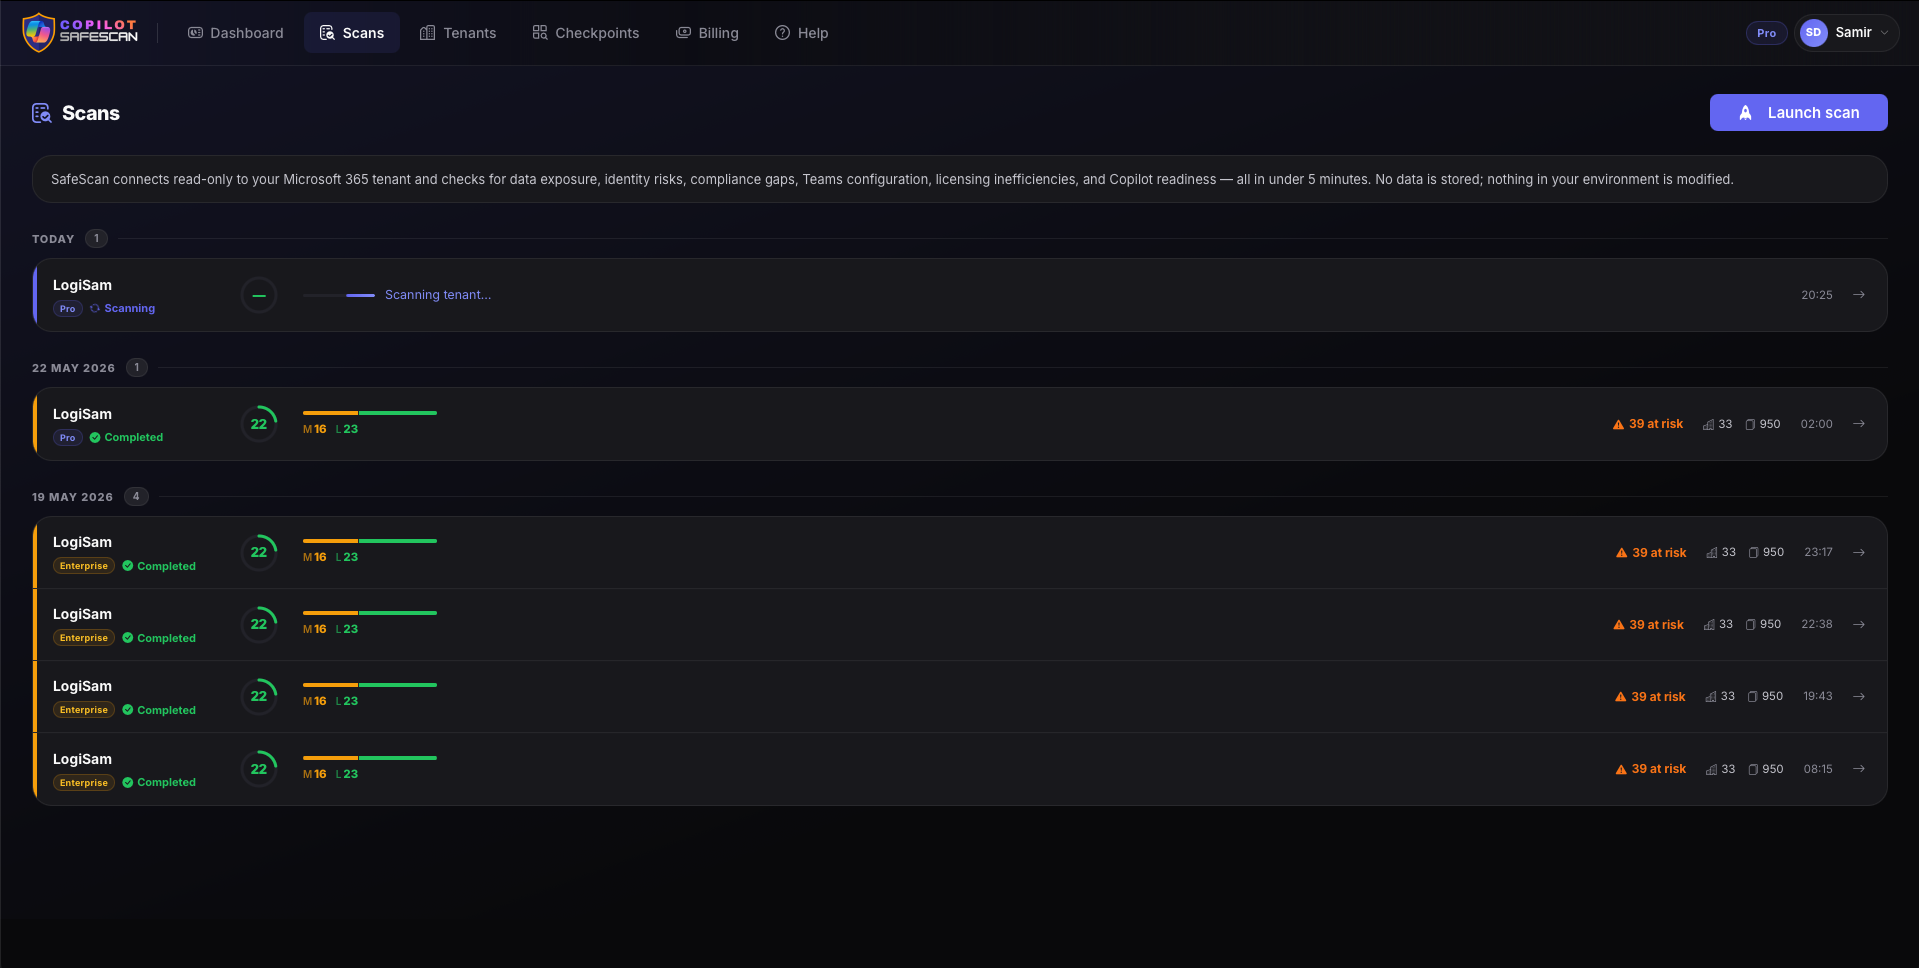Click the Completed status text in the 08:15 row
This screenshot has width=1919, height=968.
point(167,782)
